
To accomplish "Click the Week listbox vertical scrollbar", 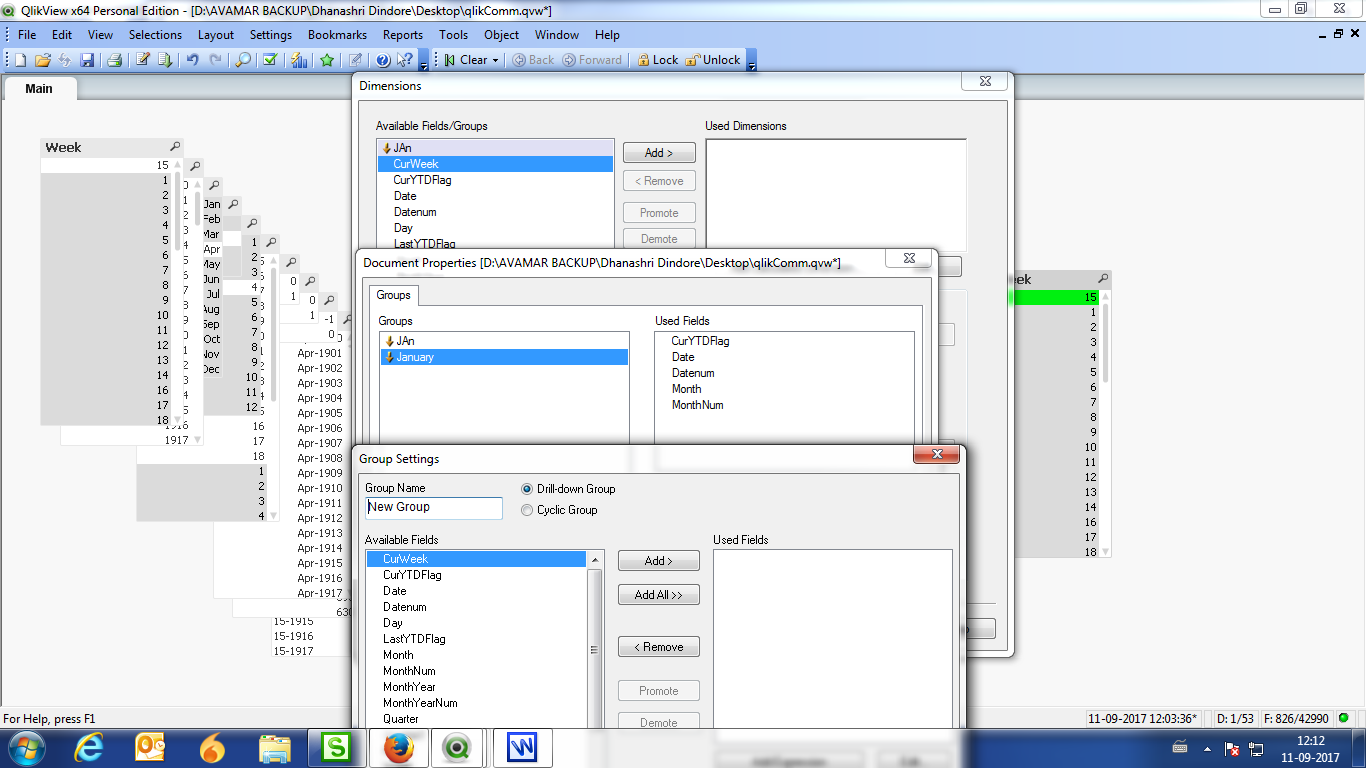I will (x=178, y=210).
